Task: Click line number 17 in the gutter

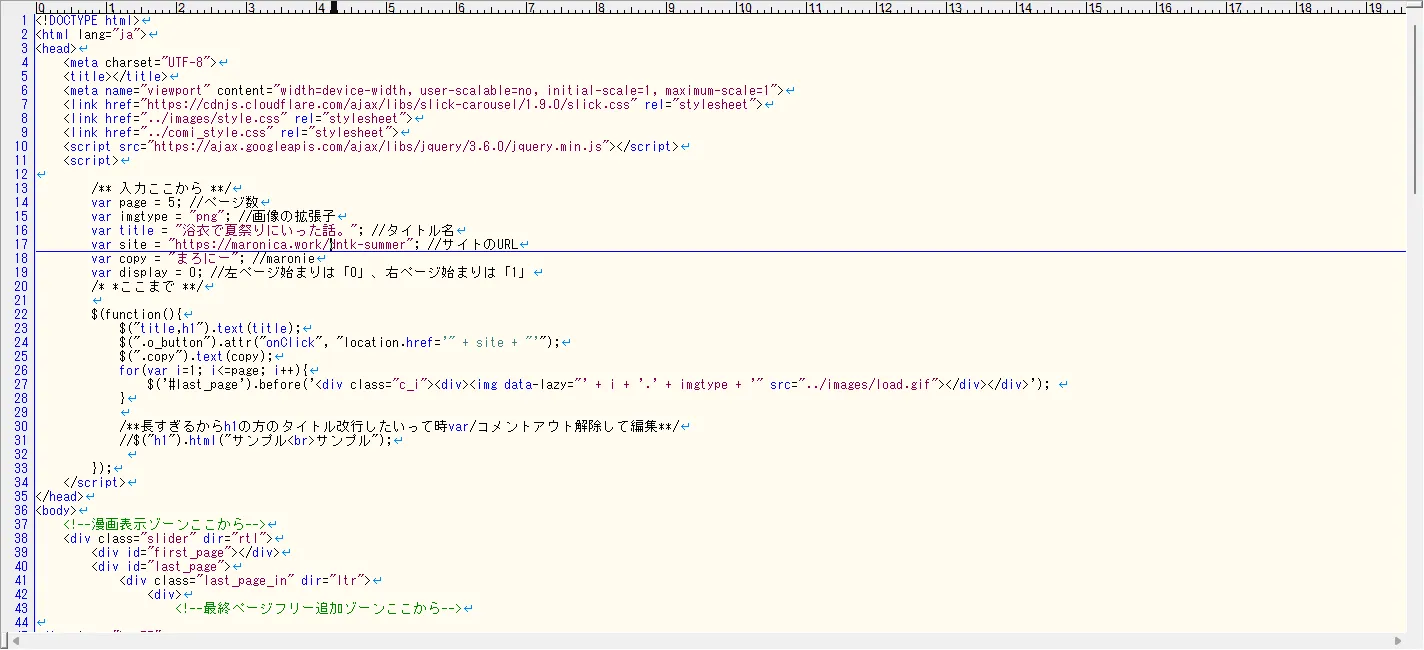Action: [x=21, y=244]
